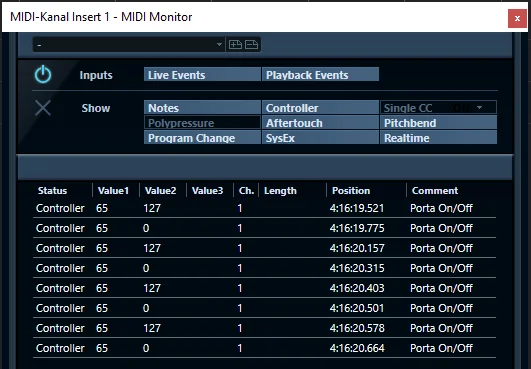Select the event at position 4:16:20.315
The width and height of the screenshot is (531, 369).
[x=264, y=268]
